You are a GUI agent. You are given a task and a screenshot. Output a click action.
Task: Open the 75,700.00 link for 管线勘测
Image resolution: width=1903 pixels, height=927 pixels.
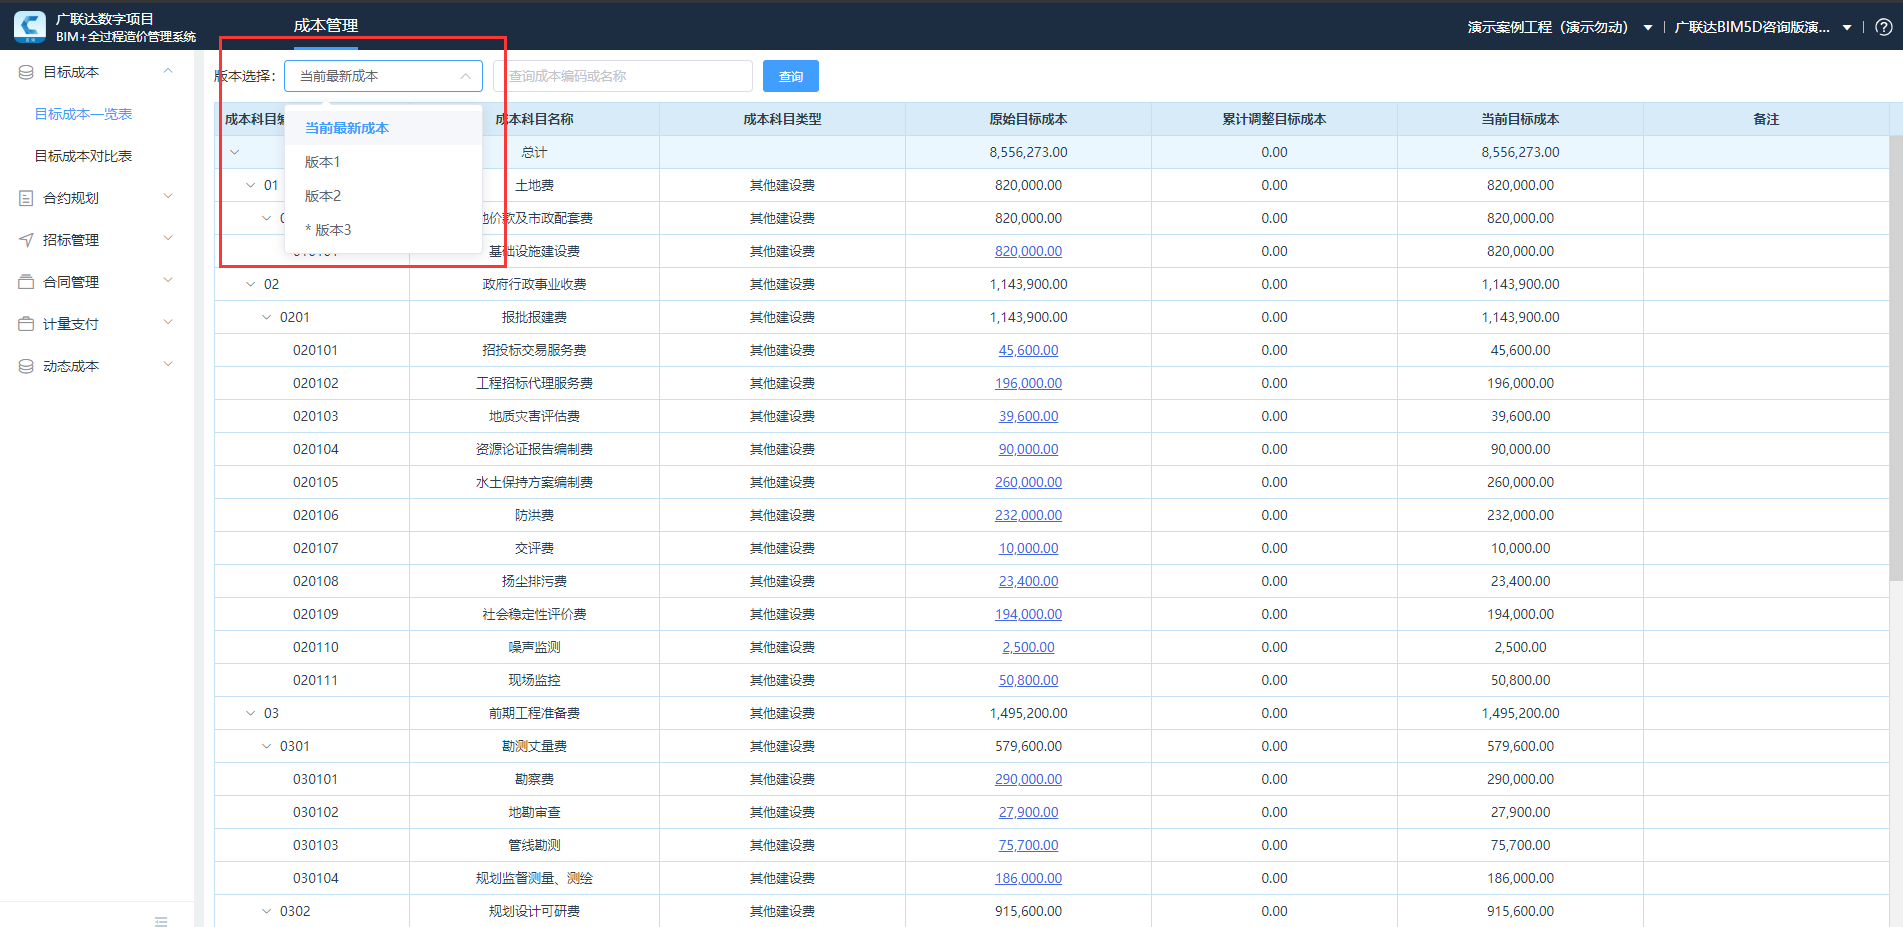coord(1028,845)
